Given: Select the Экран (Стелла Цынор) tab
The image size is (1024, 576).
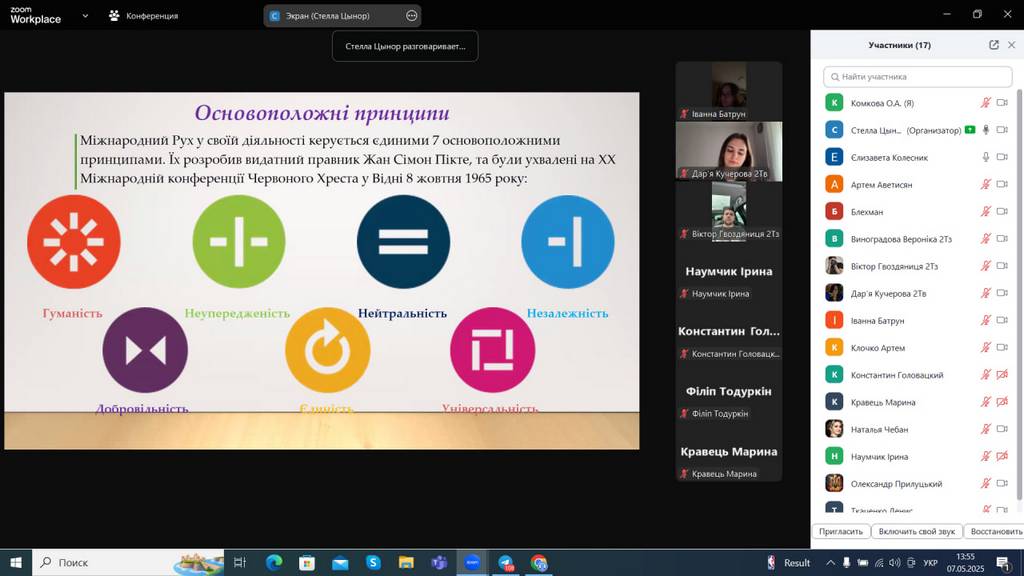Looking at the screenshot, I should point(342,16).
